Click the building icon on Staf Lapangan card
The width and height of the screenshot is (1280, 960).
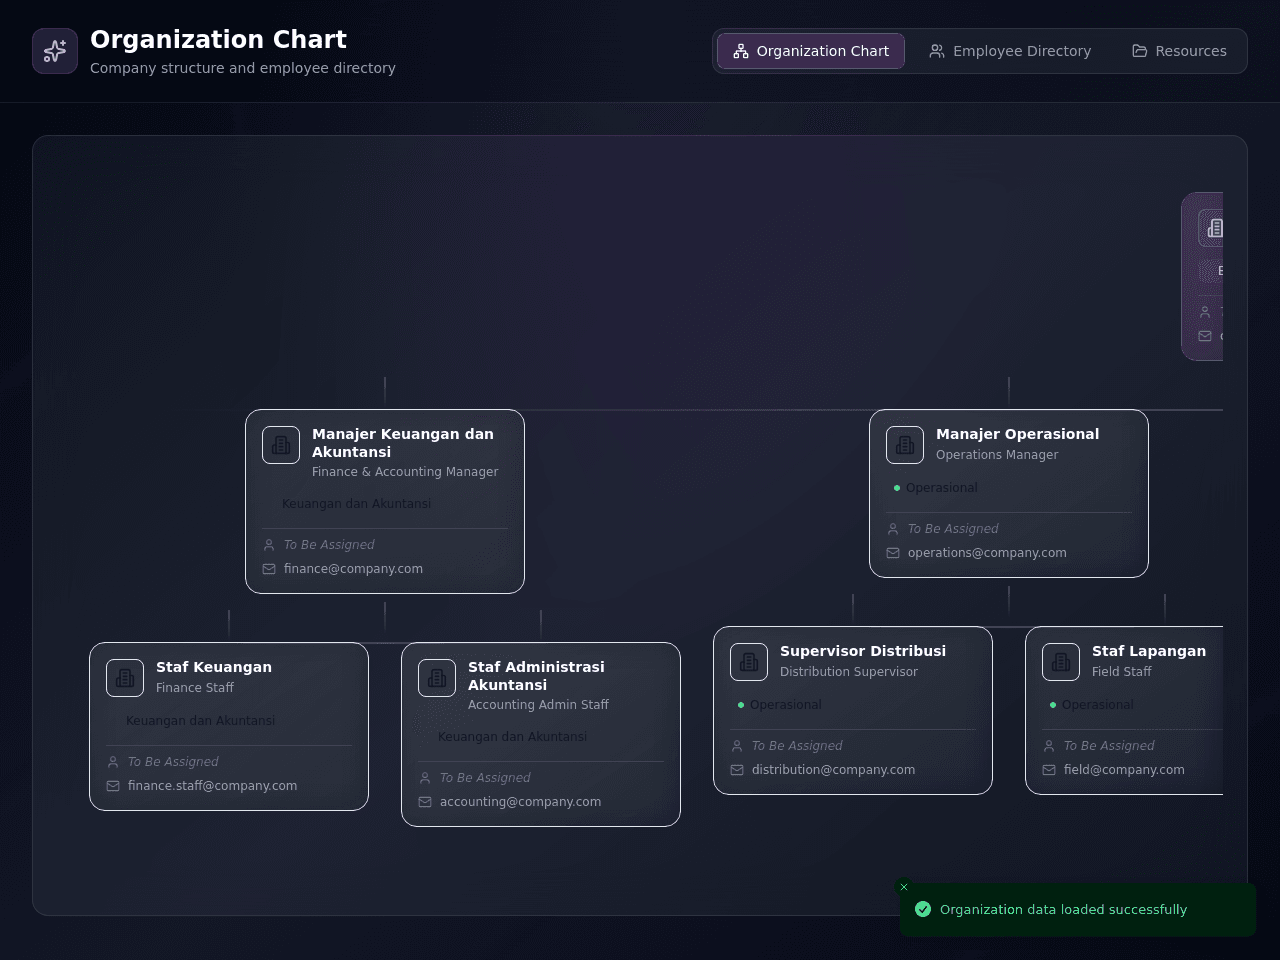(1061, 662)
